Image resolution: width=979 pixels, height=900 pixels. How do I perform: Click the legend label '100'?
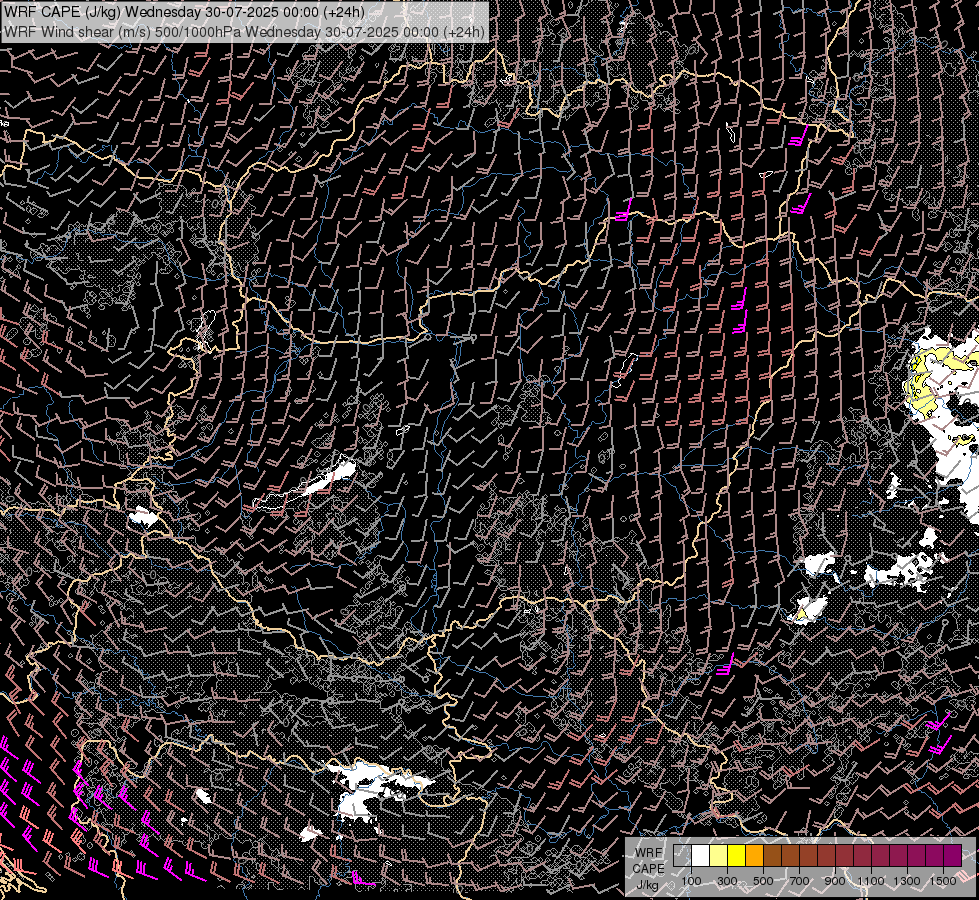point(691,881)
